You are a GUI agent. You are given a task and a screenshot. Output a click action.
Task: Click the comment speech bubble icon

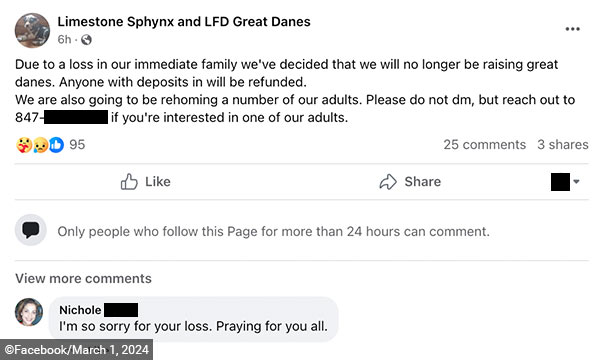point(31,230)
